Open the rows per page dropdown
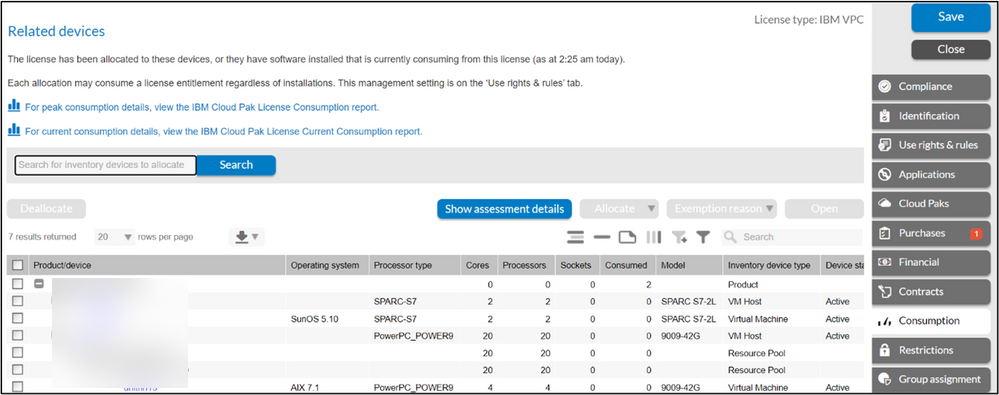999x395 pixels. 115,237
